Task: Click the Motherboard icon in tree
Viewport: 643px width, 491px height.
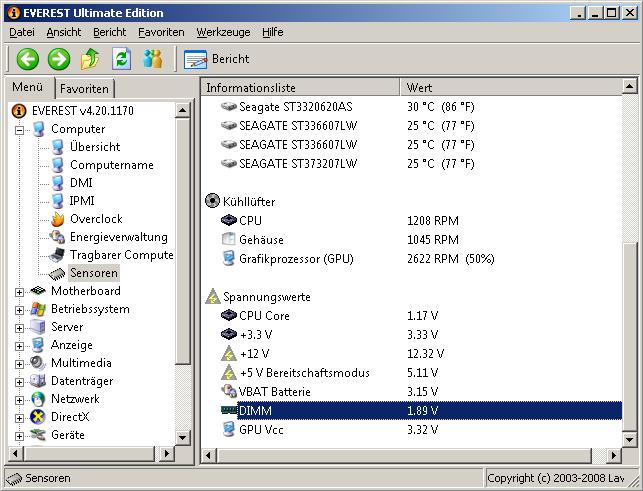Action: click(38, 291)
